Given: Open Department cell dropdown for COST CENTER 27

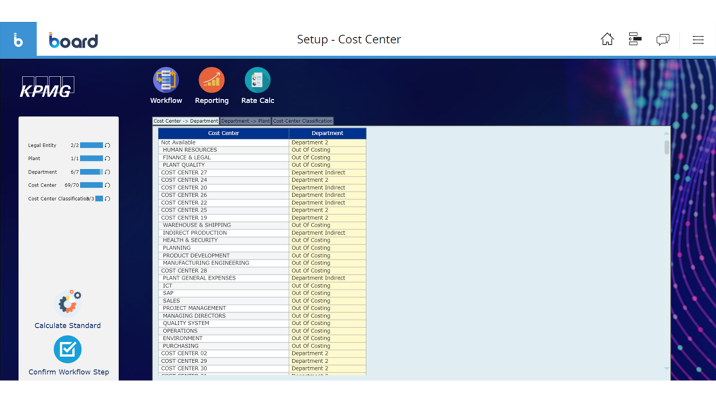Looking at the screenshot, I should click(327, 173).
